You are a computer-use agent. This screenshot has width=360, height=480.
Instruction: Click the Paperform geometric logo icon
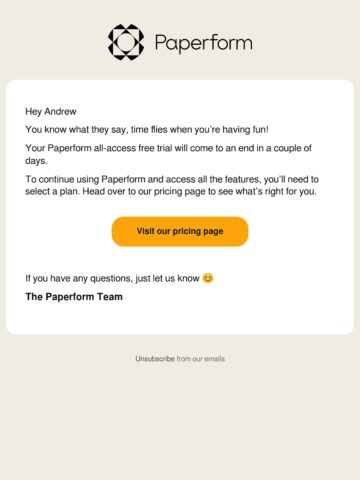pyautogui.click(x=126, y=42)
